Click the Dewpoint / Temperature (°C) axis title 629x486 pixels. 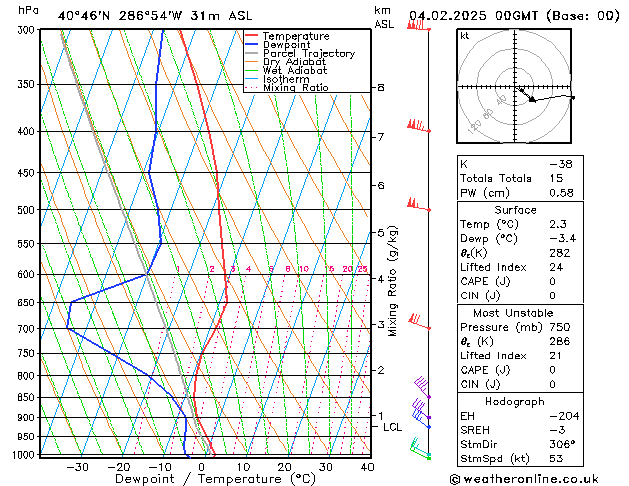(215, 479)
